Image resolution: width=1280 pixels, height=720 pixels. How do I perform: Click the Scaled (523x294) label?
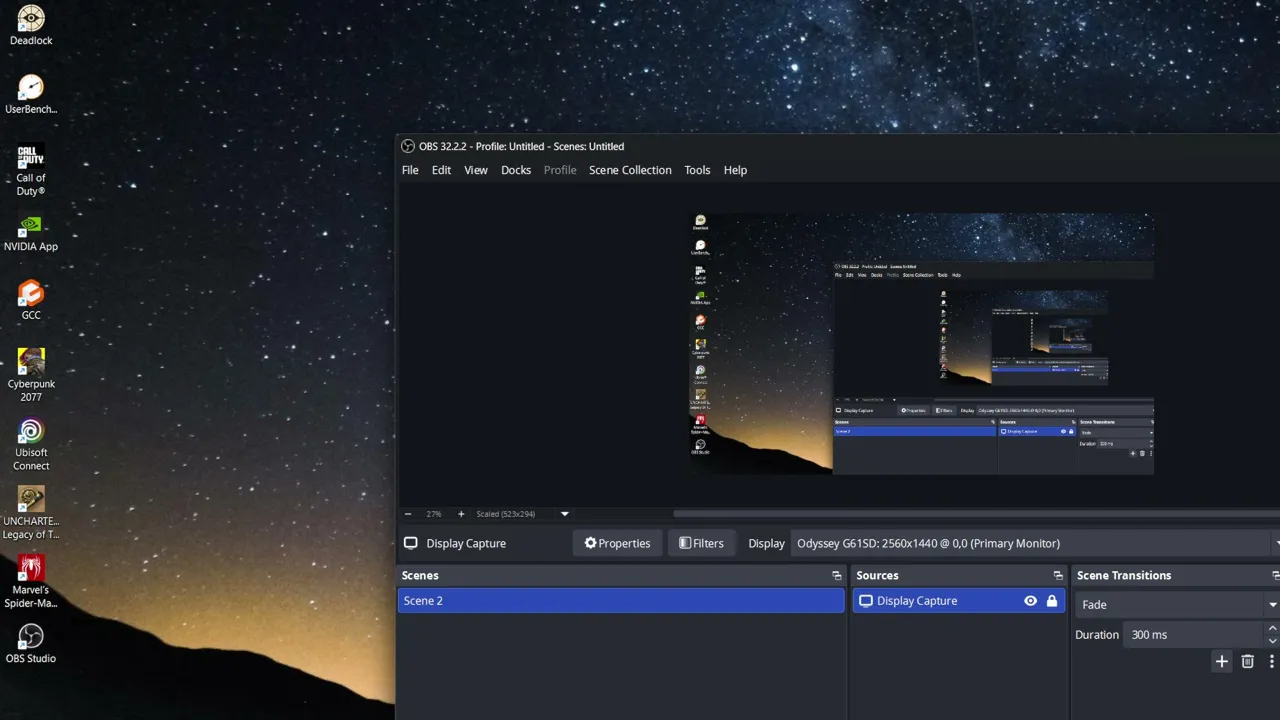pos(506,514)
